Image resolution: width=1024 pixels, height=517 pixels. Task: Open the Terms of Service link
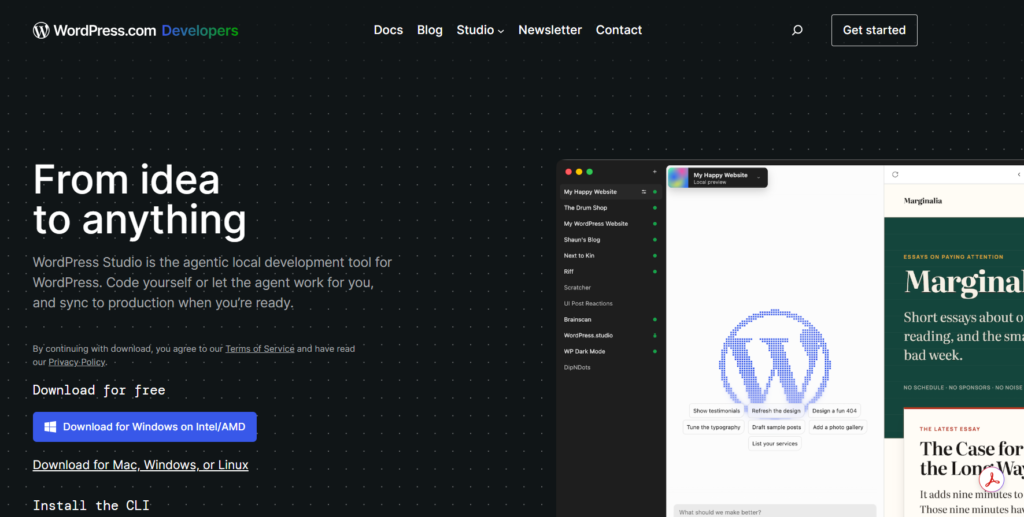[x=260, y=349]
